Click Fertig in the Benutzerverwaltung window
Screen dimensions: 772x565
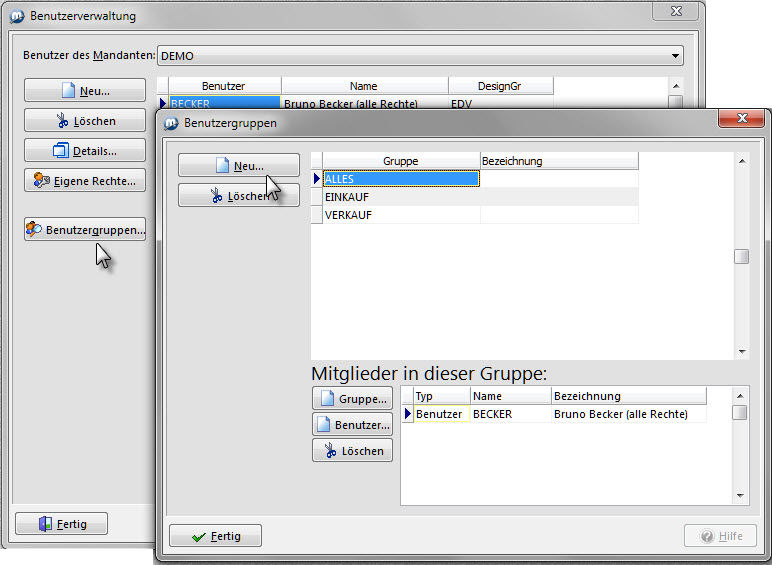(x=61, y=524)
